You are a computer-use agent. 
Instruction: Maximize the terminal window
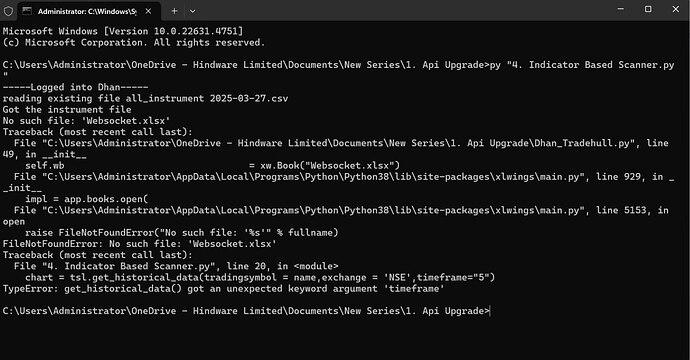648,9
